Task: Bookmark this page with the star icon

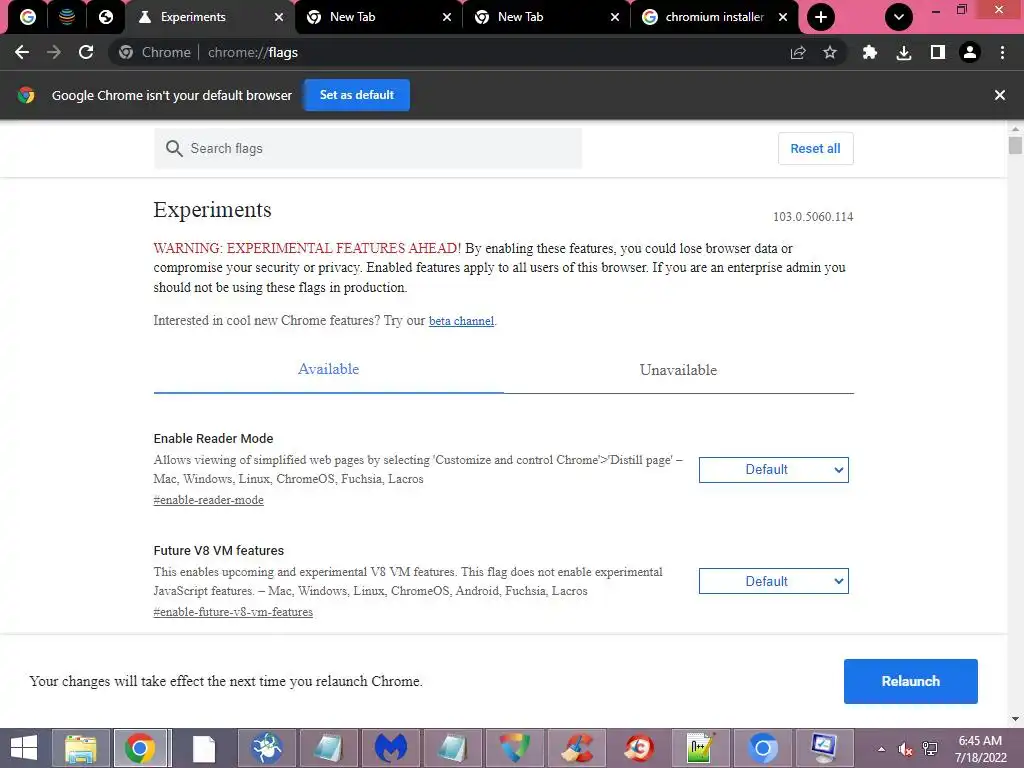Action: click(x=829, y=52)
